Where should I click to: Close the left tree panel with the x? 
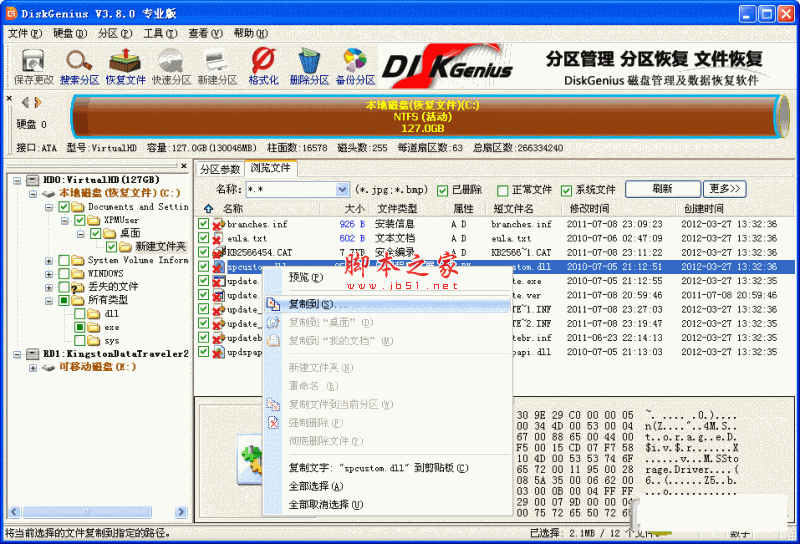pos(184,166)
